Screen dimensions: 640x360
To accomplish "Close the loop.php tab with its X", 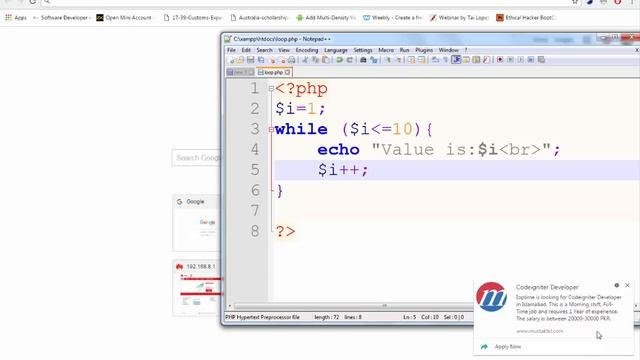I will click(x=287, y=72).
